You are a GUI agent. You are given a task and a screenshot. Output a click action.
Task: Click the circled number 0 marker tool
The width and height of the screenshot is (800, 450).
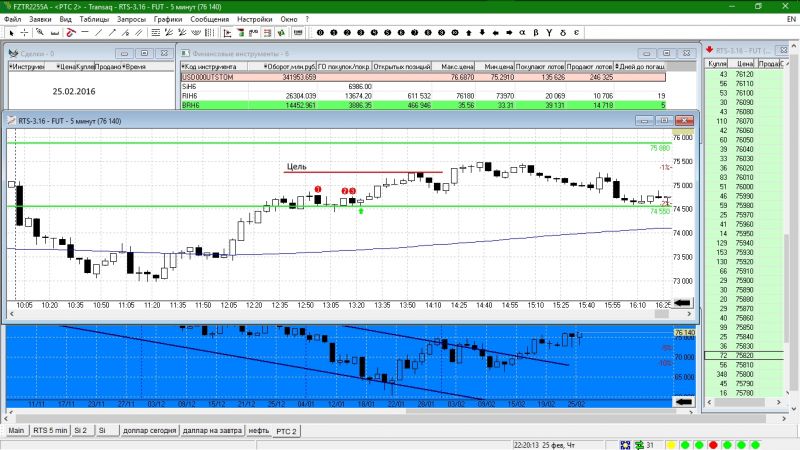coord(320,33)
